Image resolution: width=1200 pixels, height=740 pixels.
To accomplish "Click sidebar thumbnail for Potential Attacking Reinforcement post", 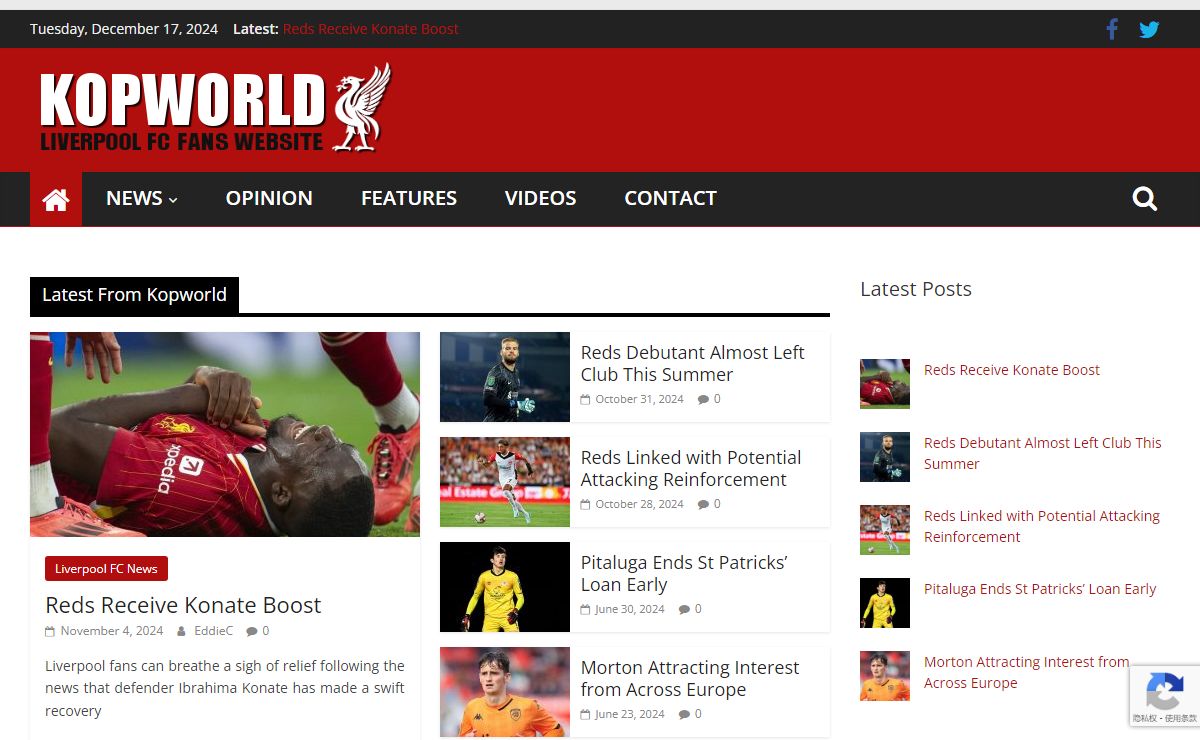I will click(x=885, y=530).
